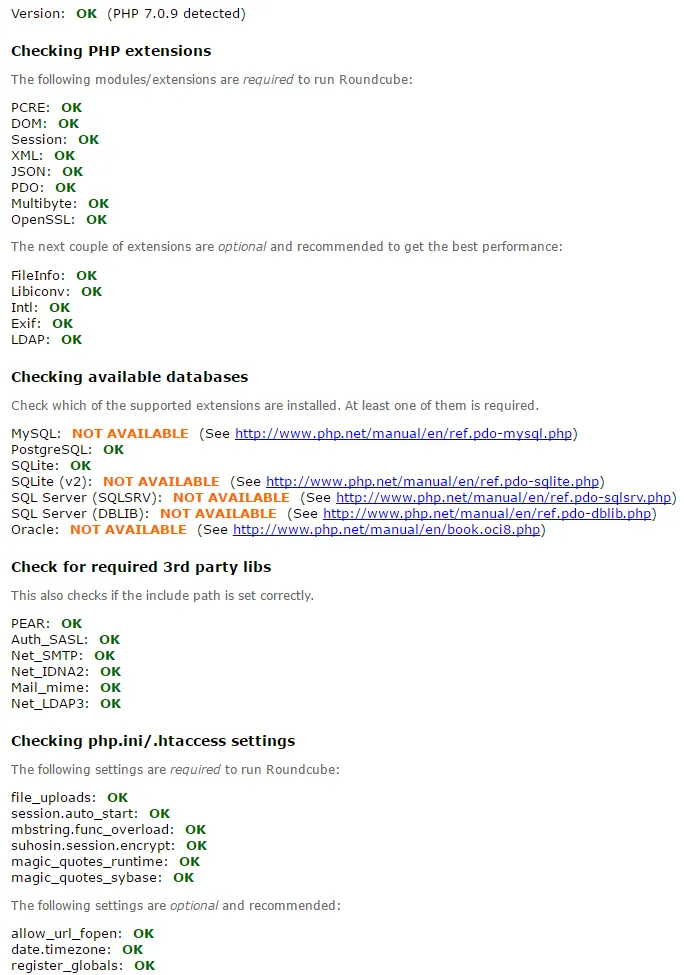
Task: Click the Mail_mime label
Action: (50, 688)
